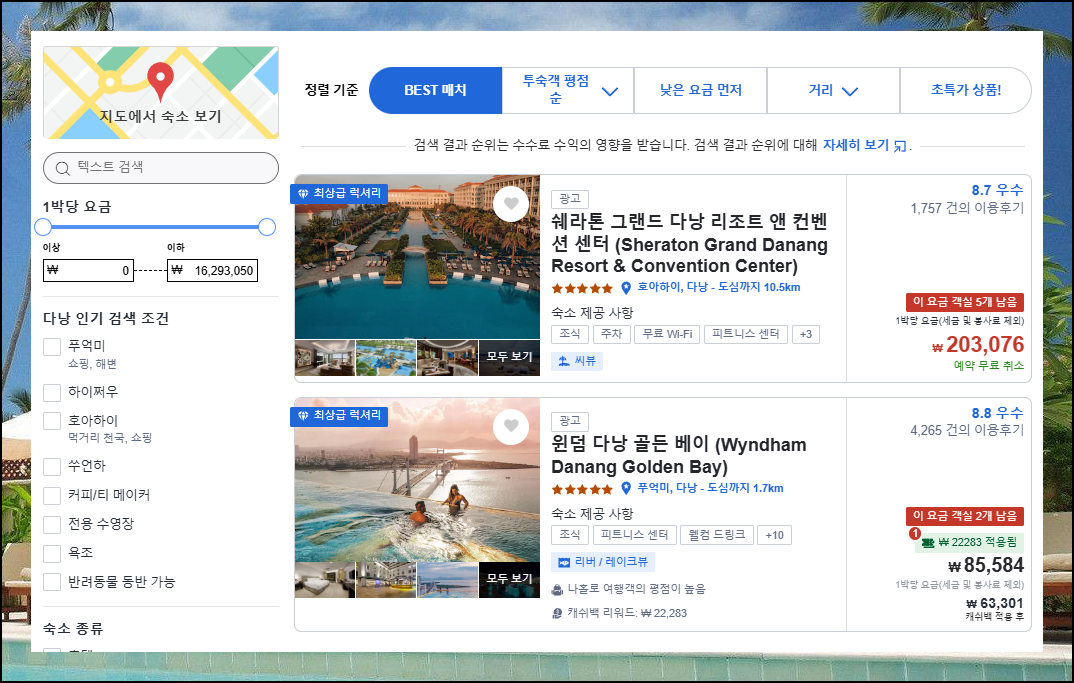The image size is (1074, 683).
Task: Click the location pin icon next to 호아하이, 다낭
Action: pyautogui.click(x=625, y=288)
